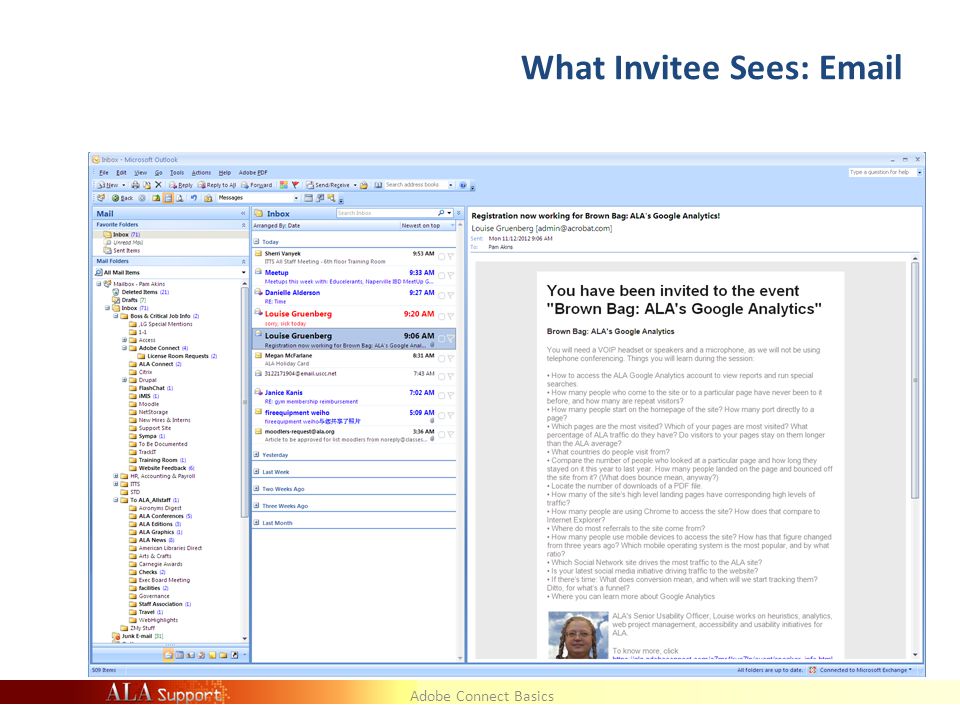Switch to Calendar view icon
The width and height of the screenshot is (960, 720).
[x=180, y=655]
